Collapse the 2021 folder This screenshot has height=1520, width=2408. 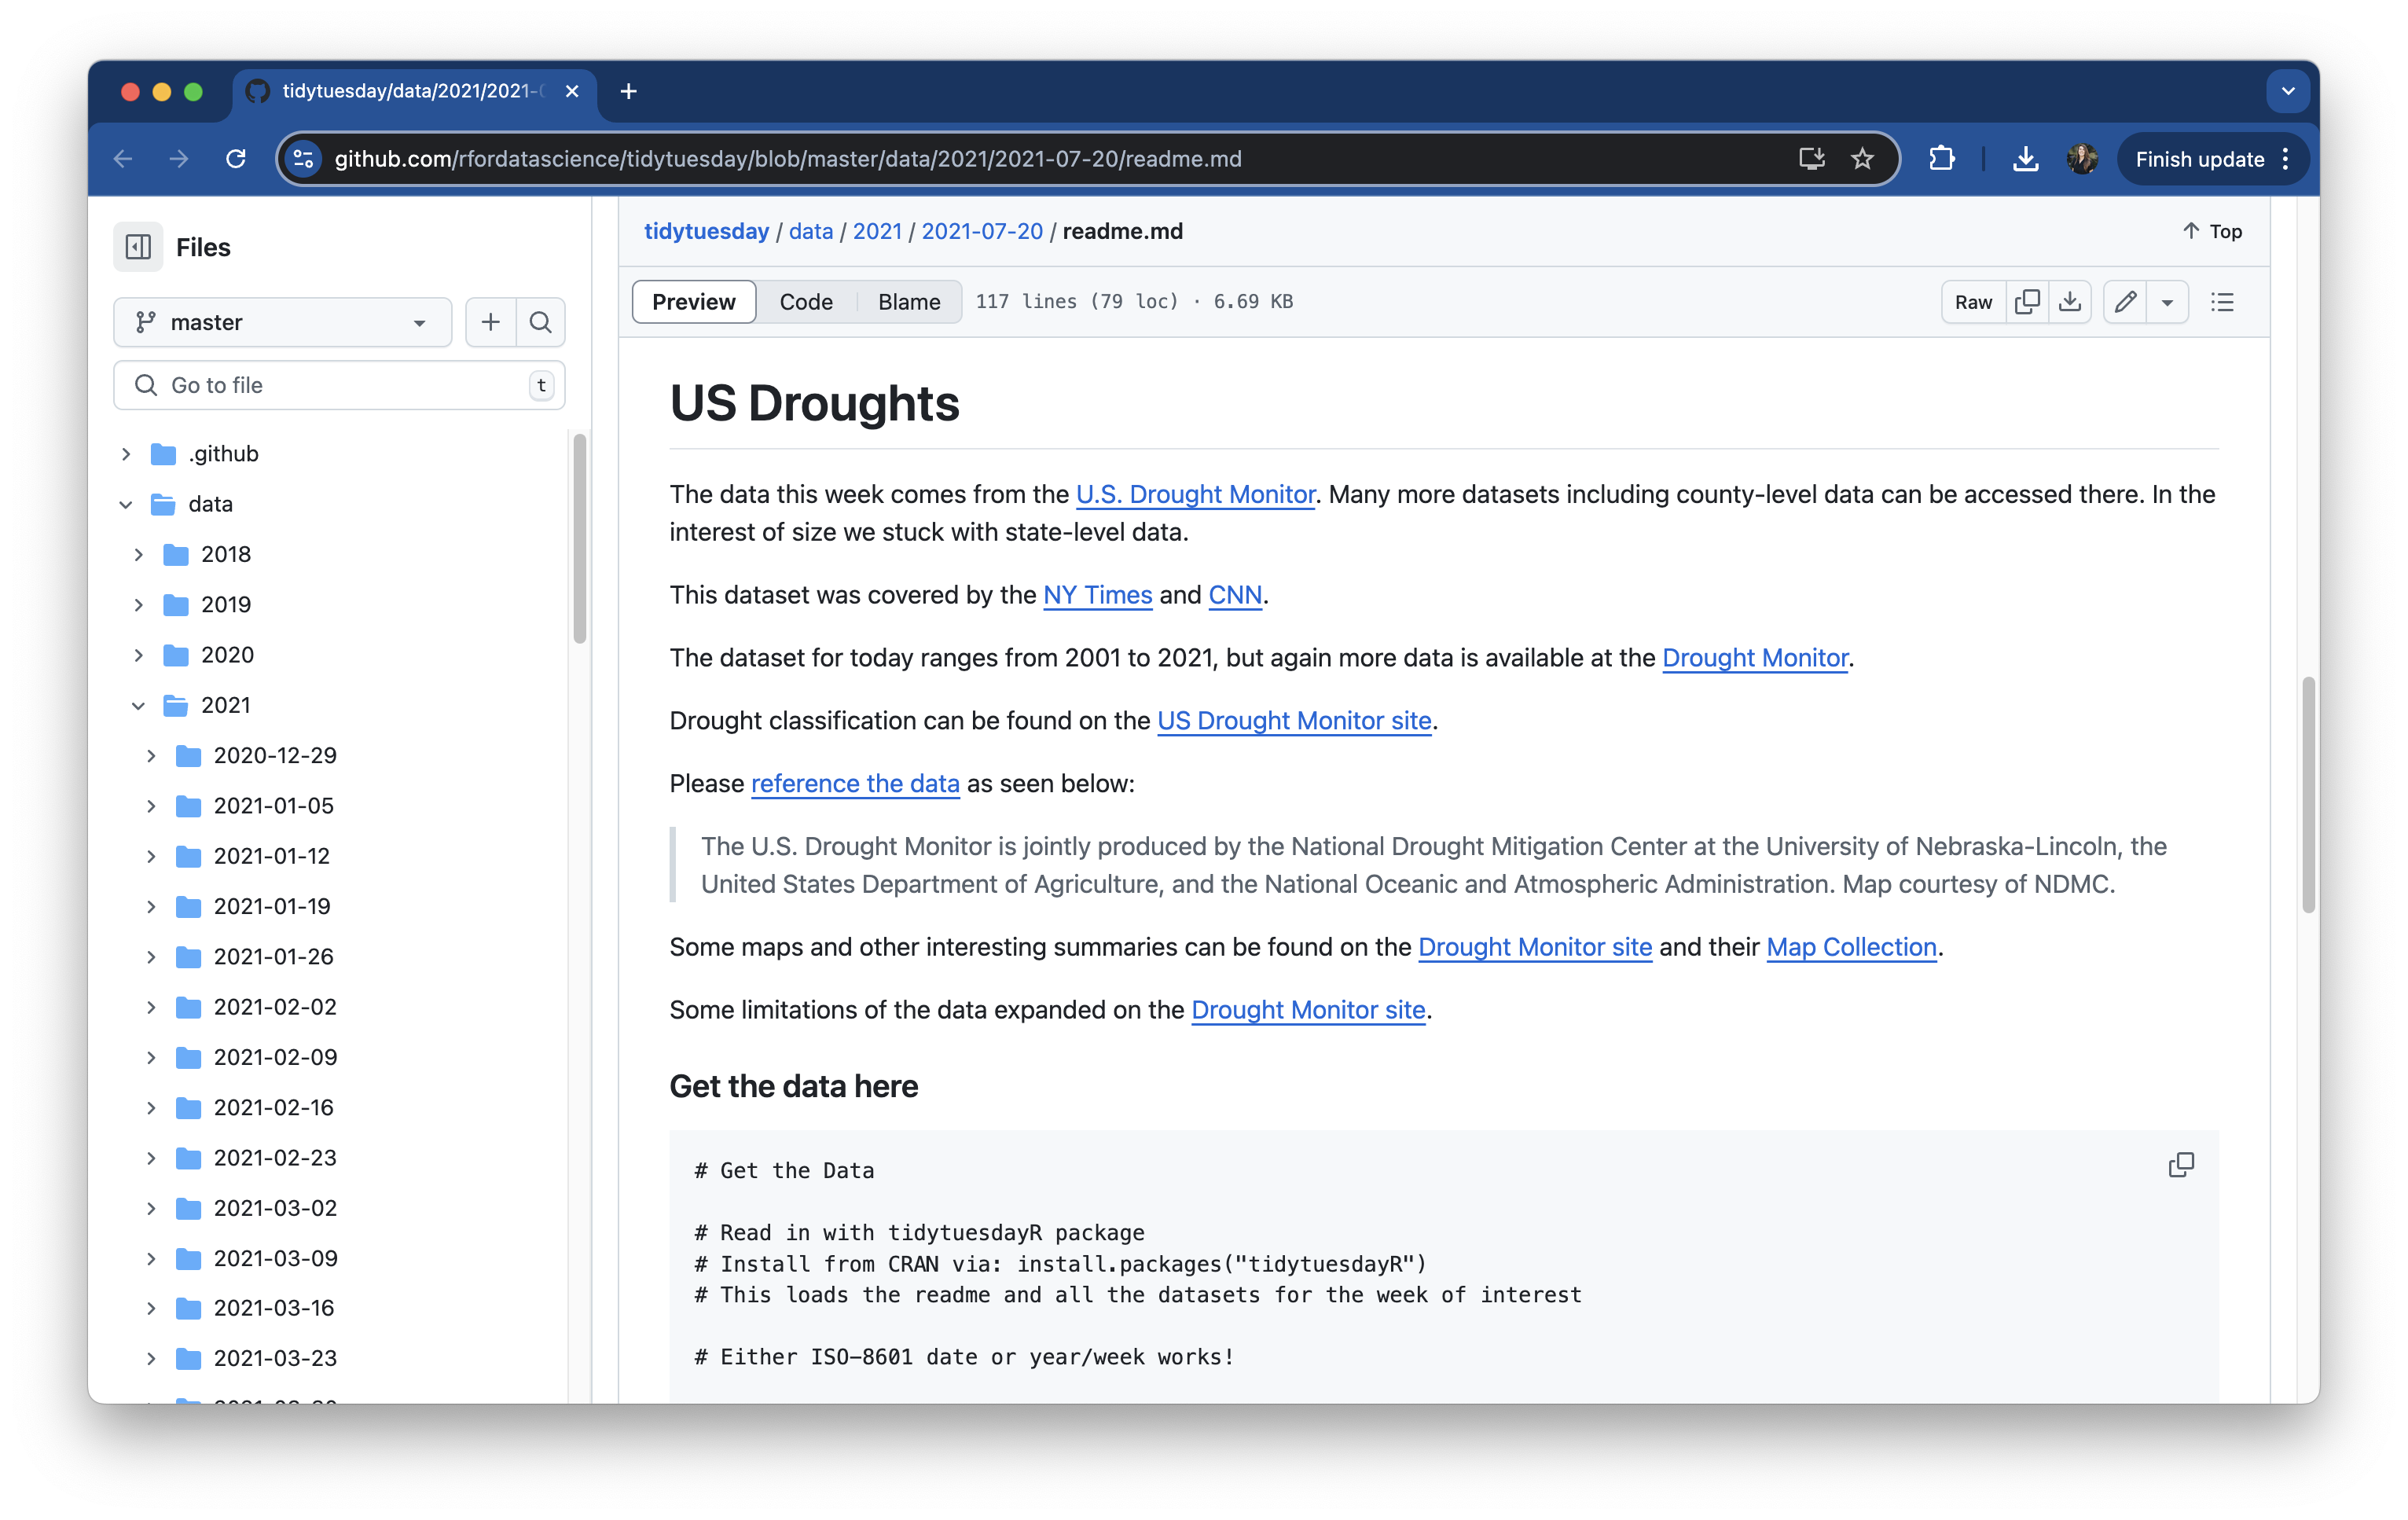coord(139,705)
